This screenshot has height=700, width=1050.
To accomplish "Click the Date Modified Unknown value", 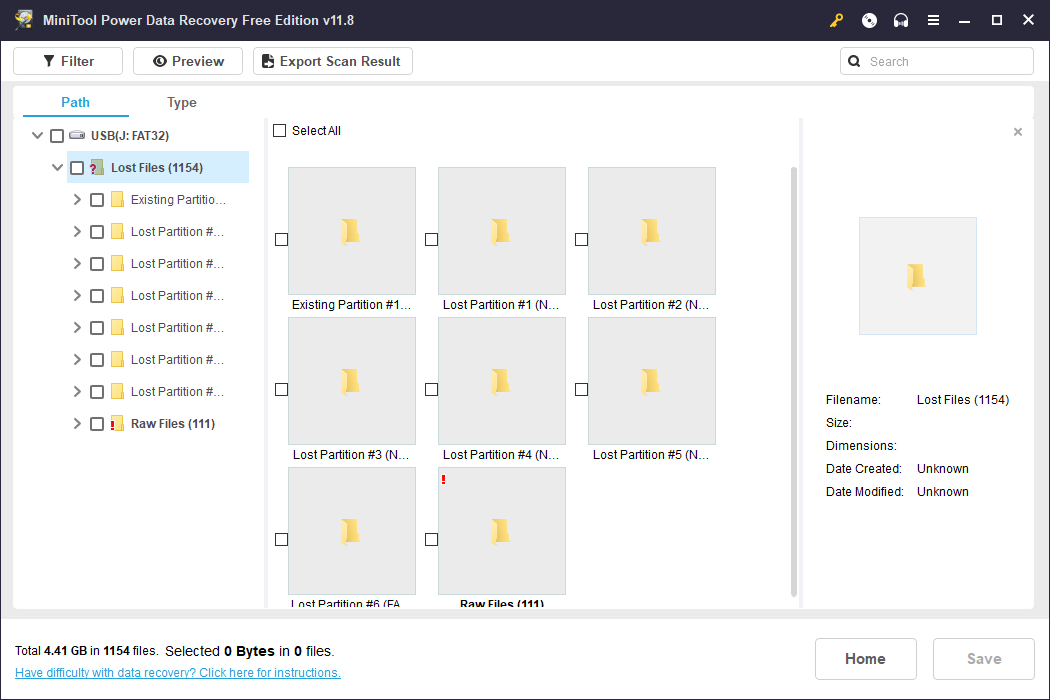I will click(943, 492).
